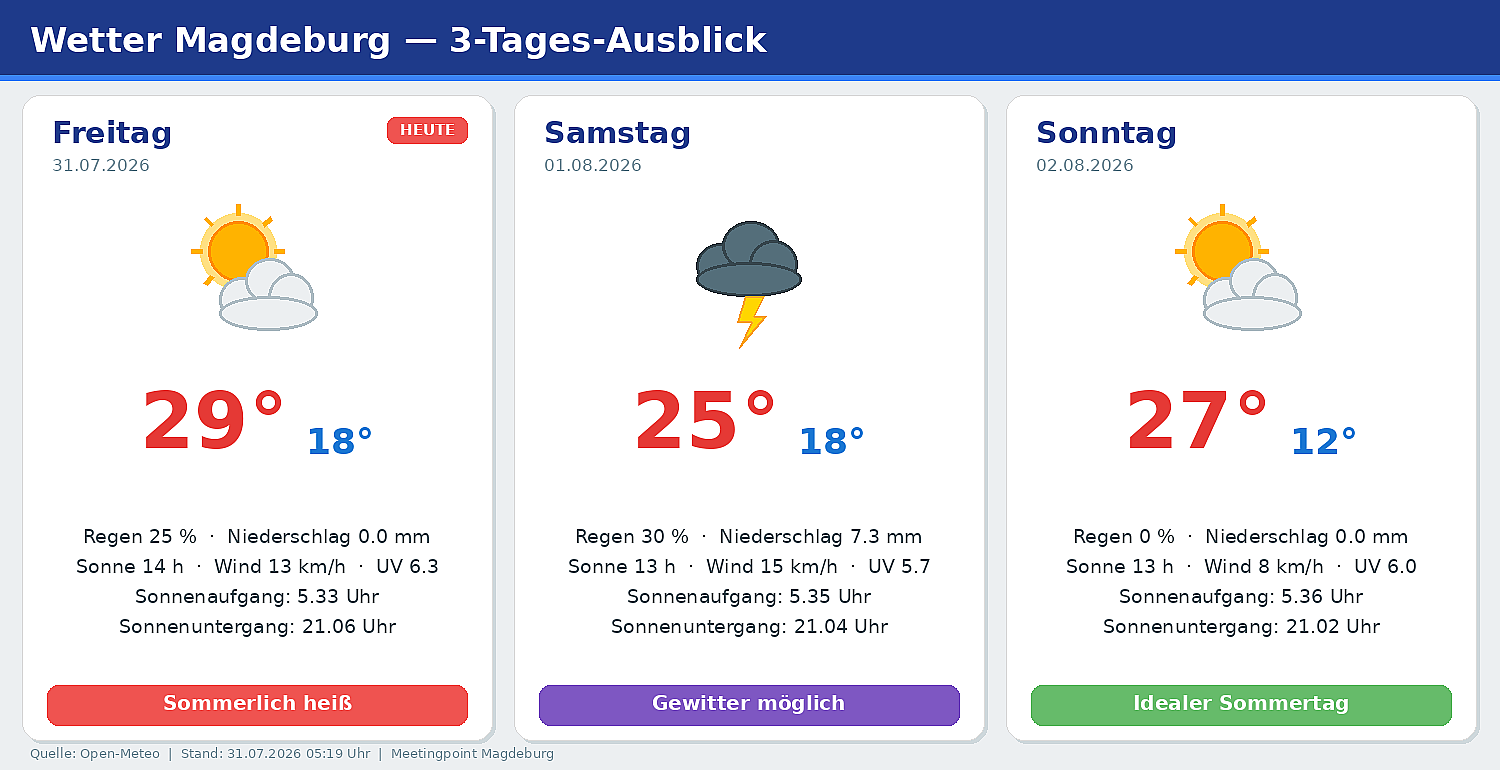Viewport: 1500px width, 770px height.
Task: Click the lightning bolt under Saturday's cloud
Action: (751, 321)
